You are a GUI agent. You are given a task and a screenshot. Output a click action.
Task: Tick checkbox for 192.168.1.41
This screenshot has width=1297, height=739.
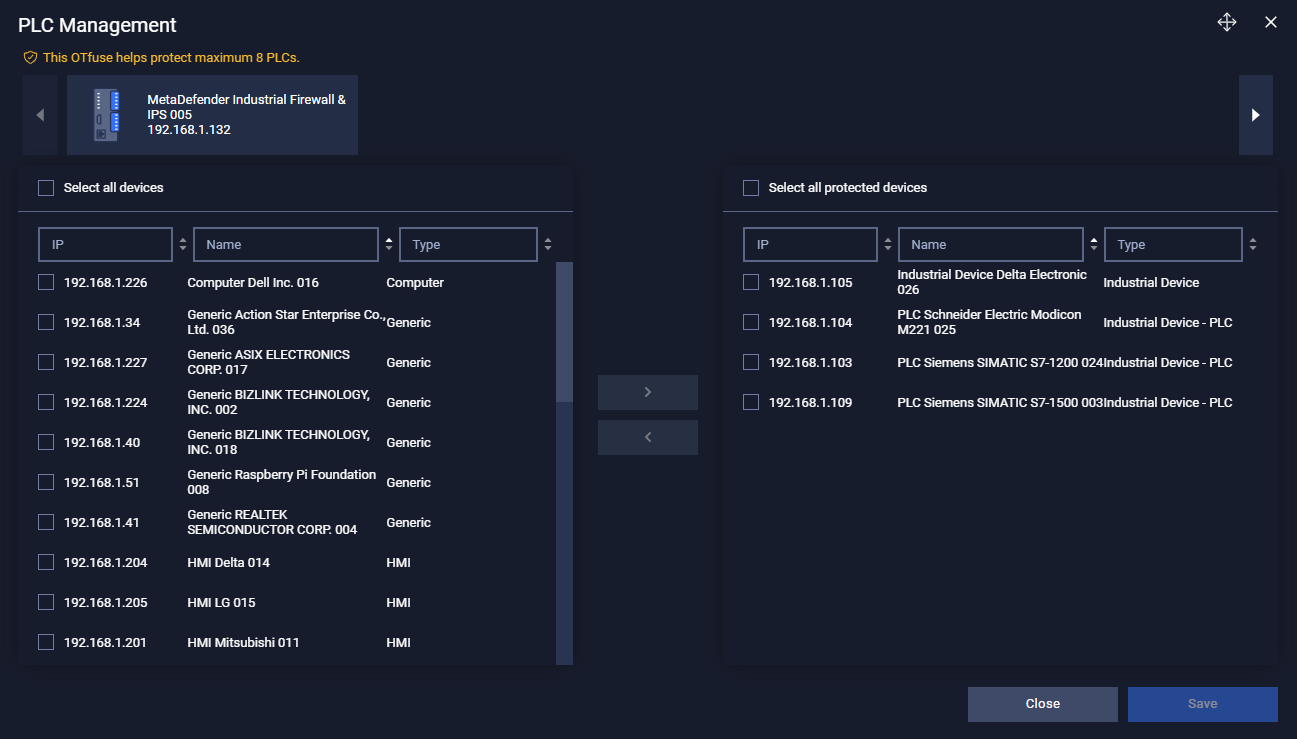46,522
